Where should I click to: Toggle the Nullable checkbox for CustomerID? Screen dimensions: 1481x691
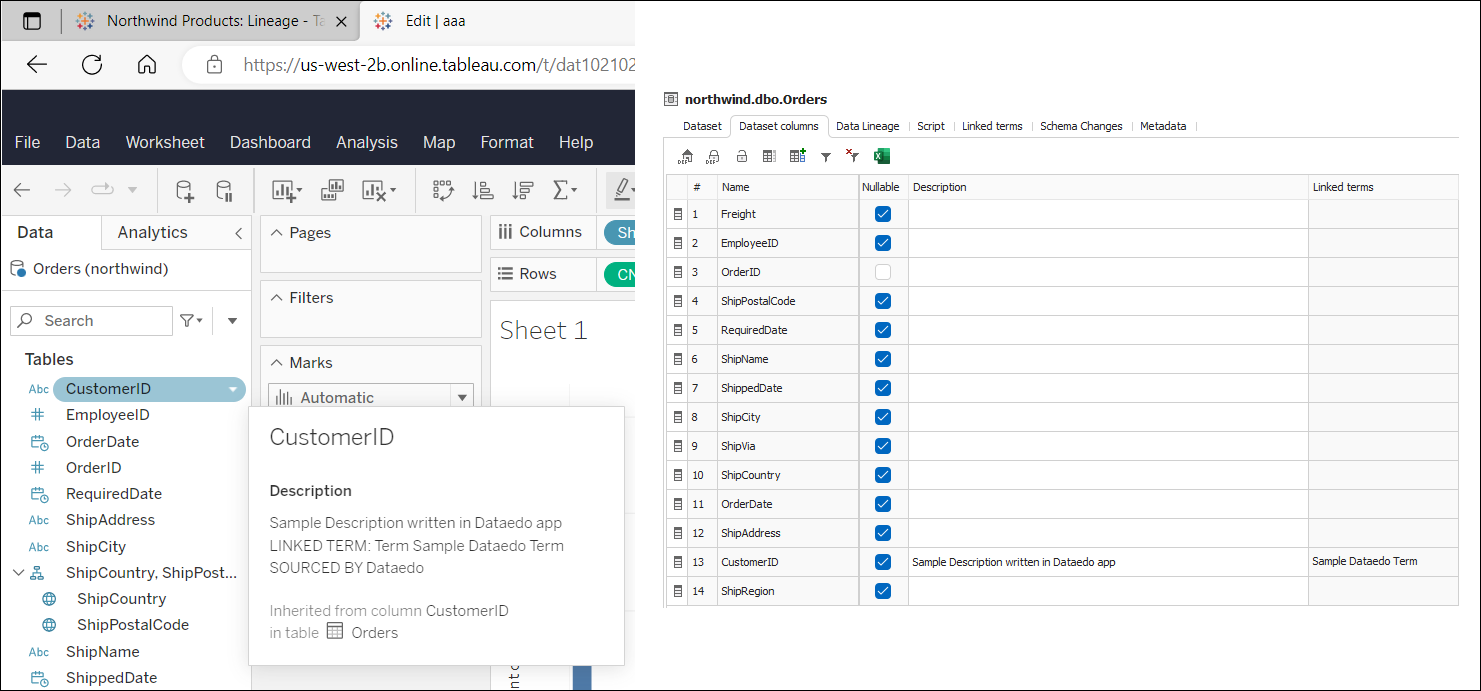coord(883,562)
